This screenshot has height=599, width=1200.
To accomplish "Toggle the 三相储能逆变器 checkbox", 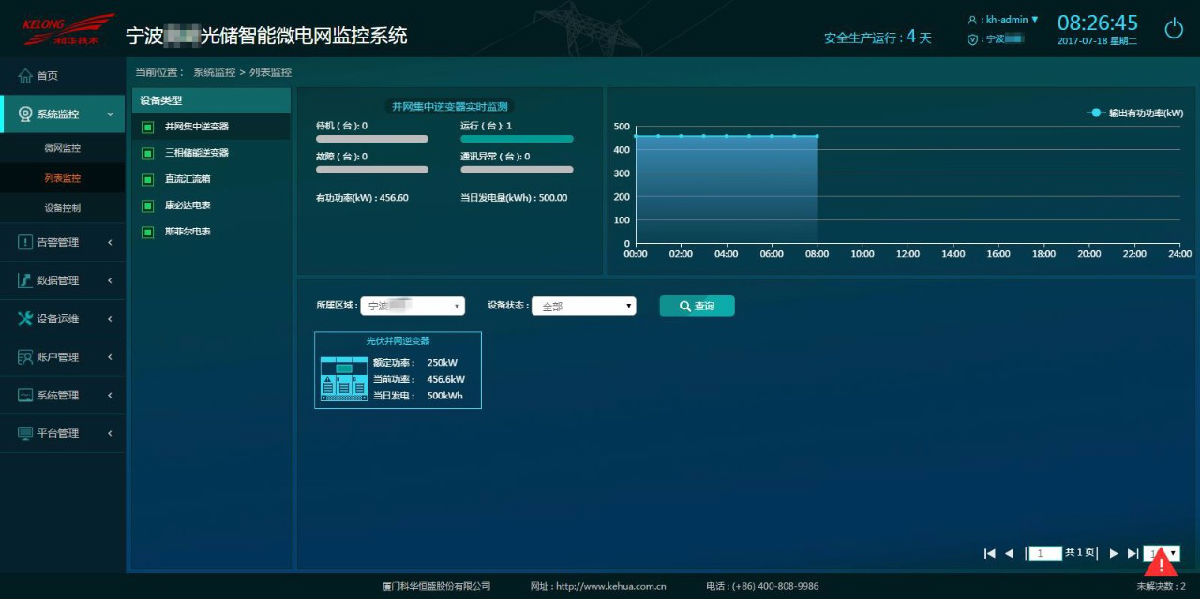I will 147,153.
